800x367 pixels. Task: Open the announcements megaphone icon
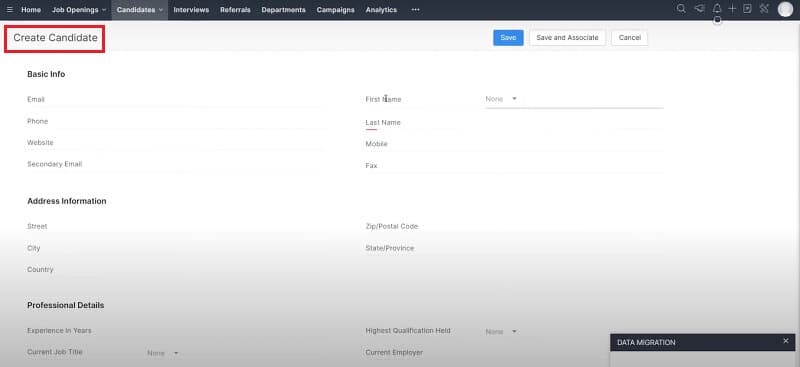point(699,9)
